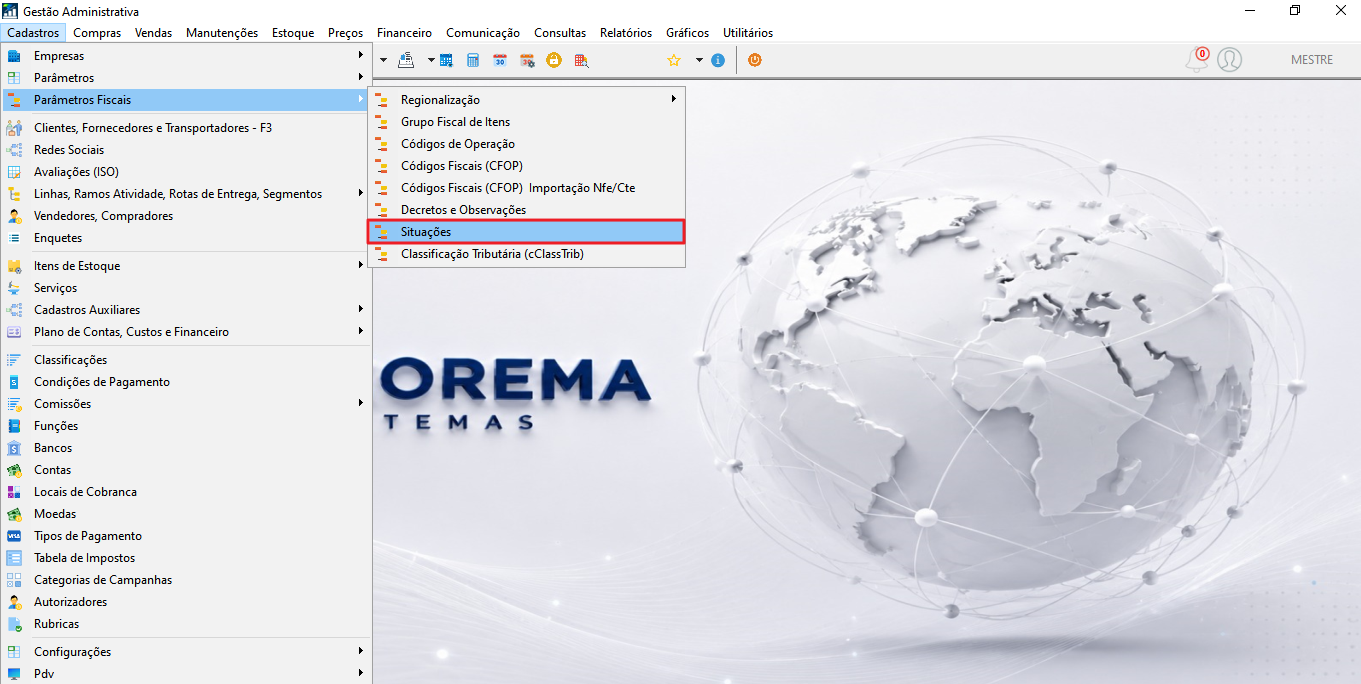Choose Tabela de Impostos
This screenshot has height=684, width=1361.
click(186, 558)
